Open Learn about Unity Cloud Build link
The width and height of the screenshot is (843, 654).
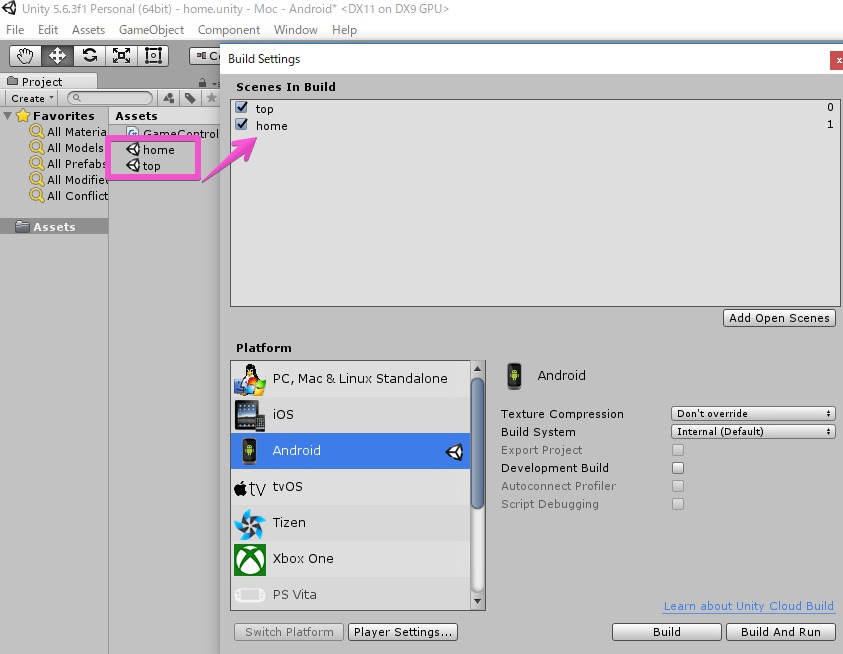coord(748,607)
